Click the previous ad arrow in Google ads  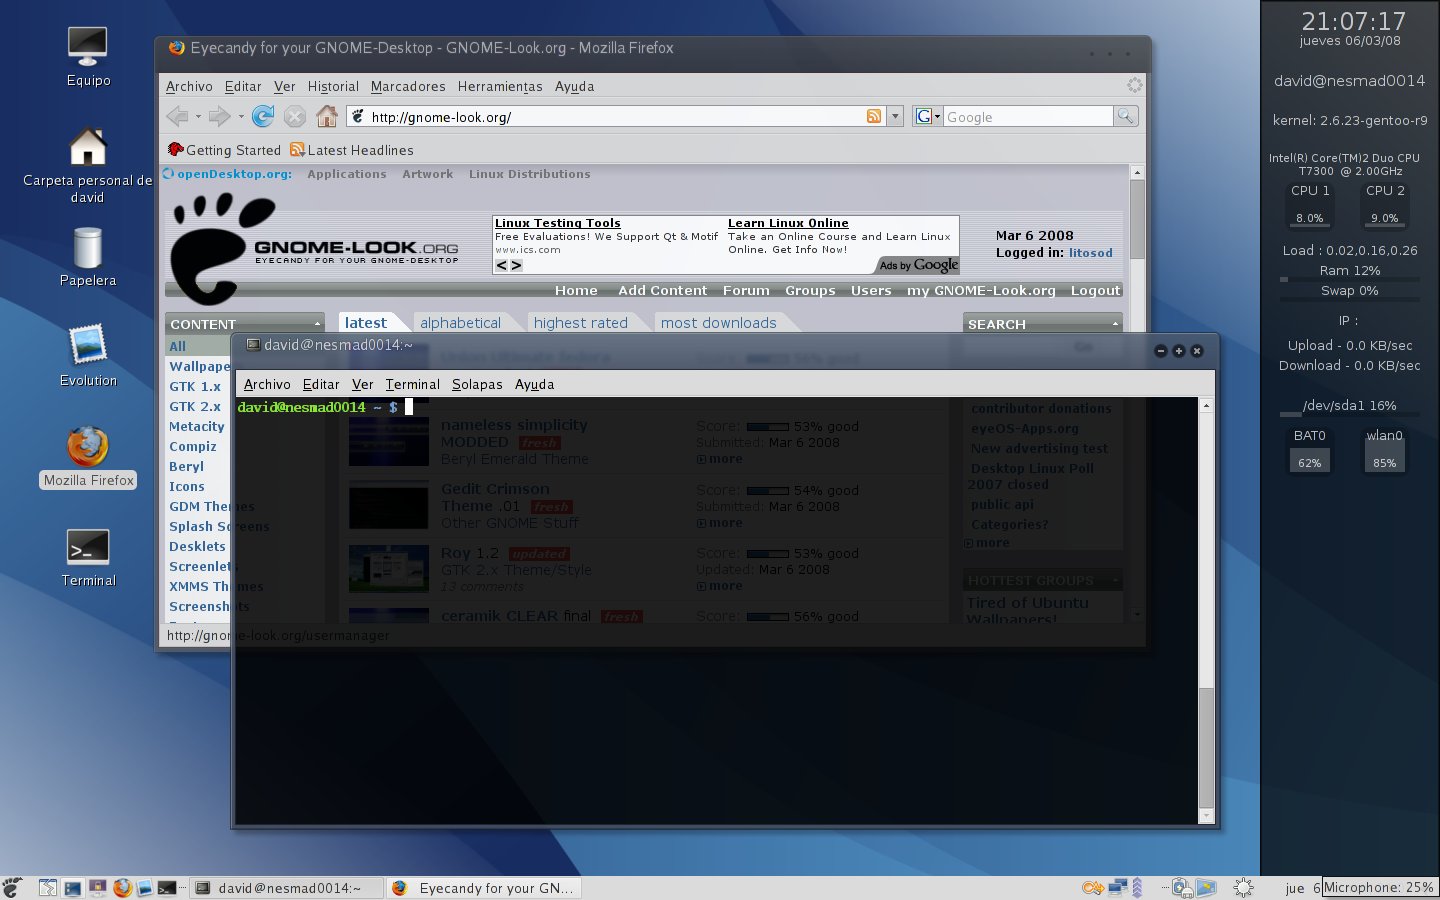[502, 266]
